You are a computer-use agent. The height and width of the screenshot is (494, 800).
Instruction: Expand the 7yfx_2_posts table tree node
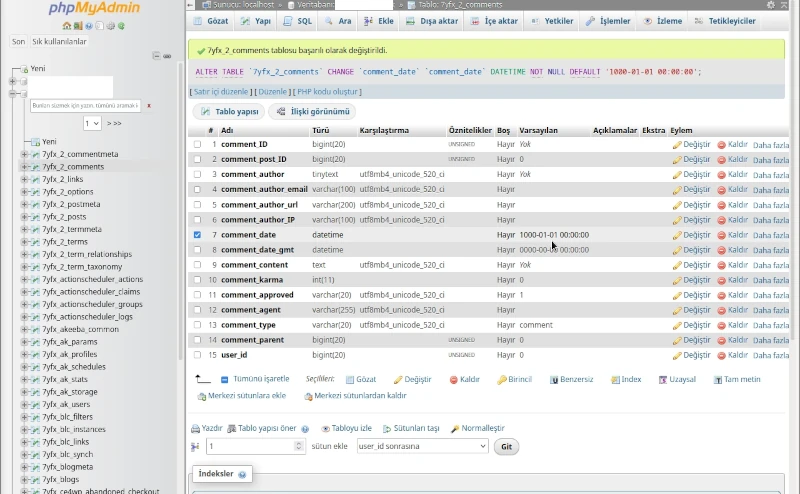[24, 217]
